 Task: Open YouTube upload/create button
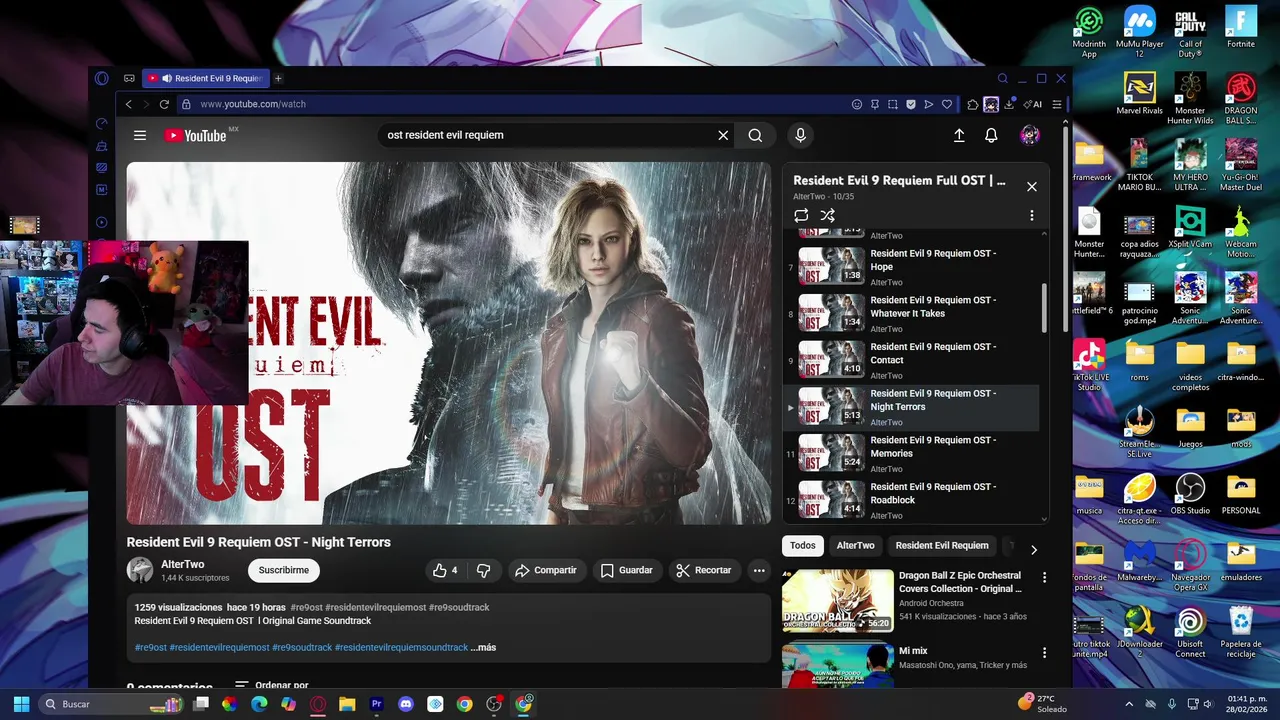point(959,135)
